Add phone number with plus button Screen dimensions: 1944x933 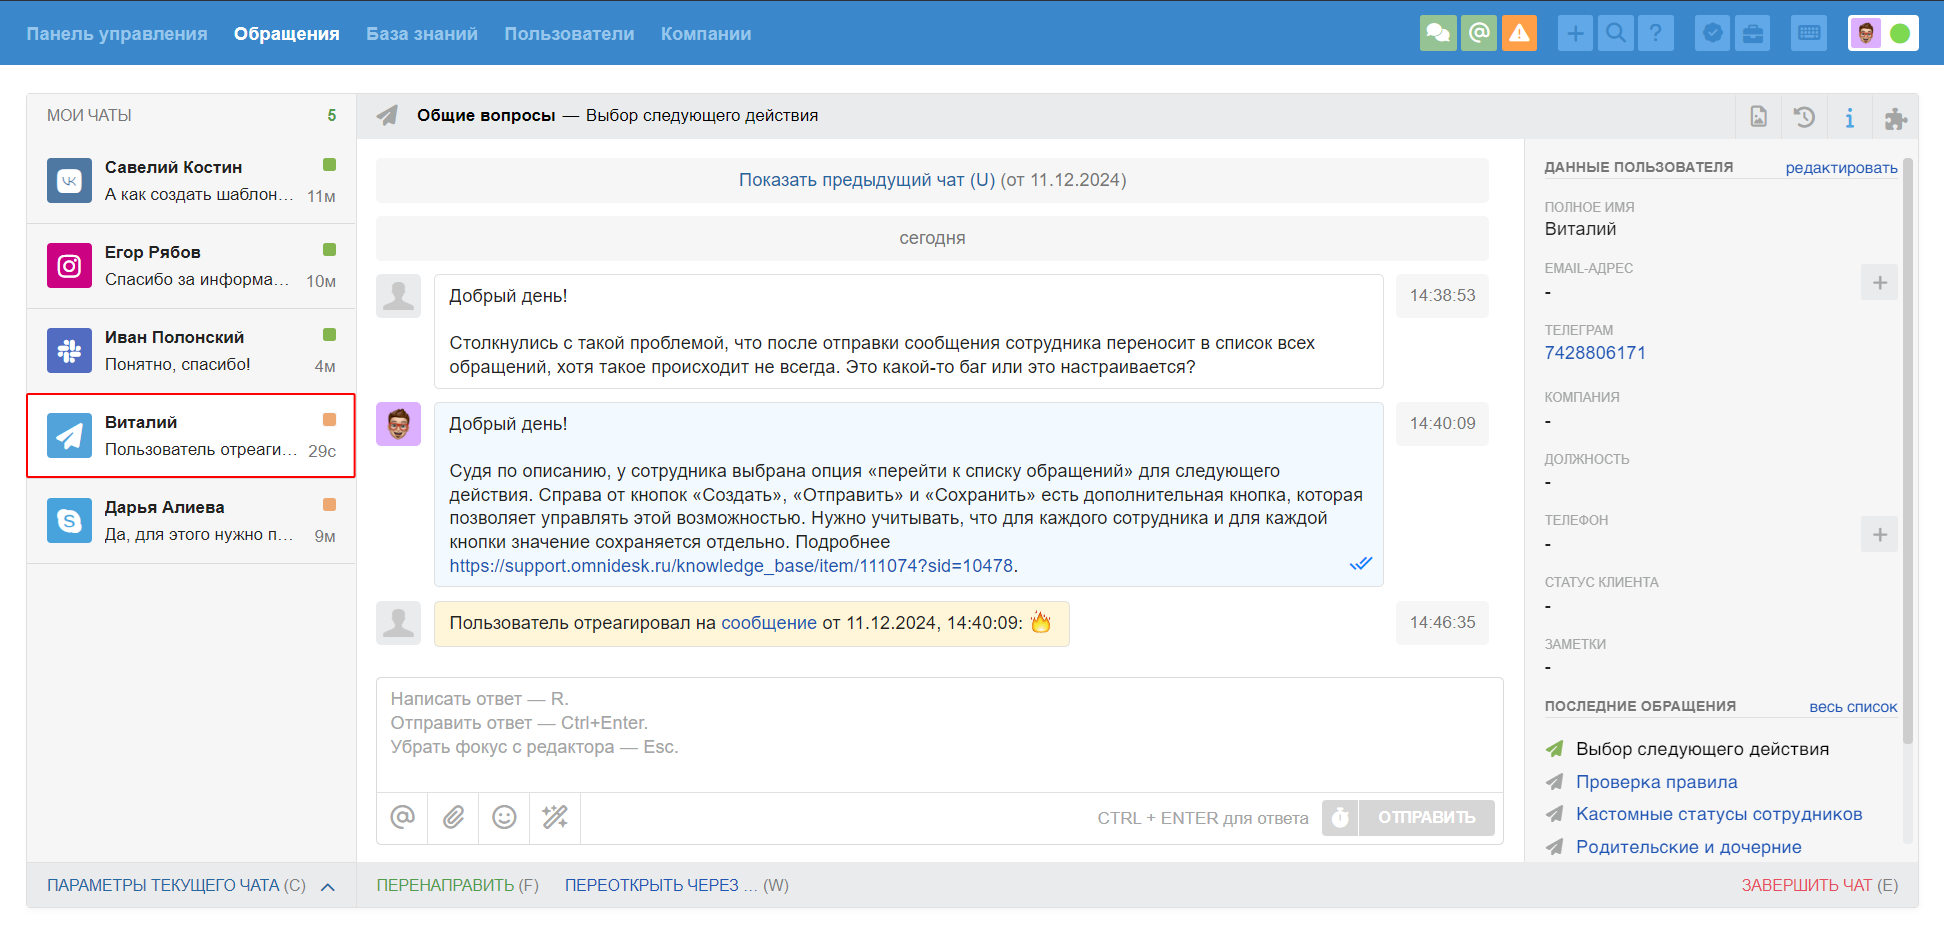[x=1879, y=535]
